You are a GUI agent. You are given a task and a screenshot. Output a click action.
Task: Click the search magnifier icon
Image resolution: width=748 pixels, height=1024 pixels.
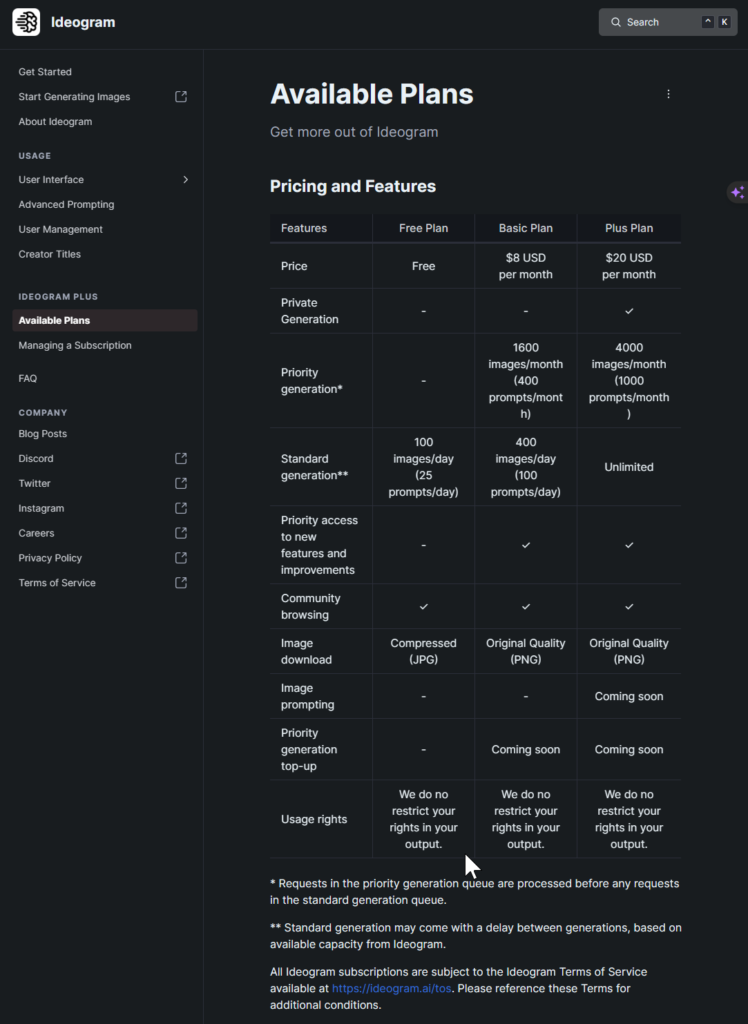pos(617,22)
